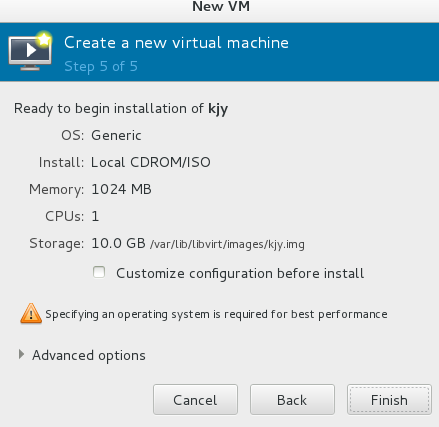Expand the Advanced options section

[x=21, y=355]
